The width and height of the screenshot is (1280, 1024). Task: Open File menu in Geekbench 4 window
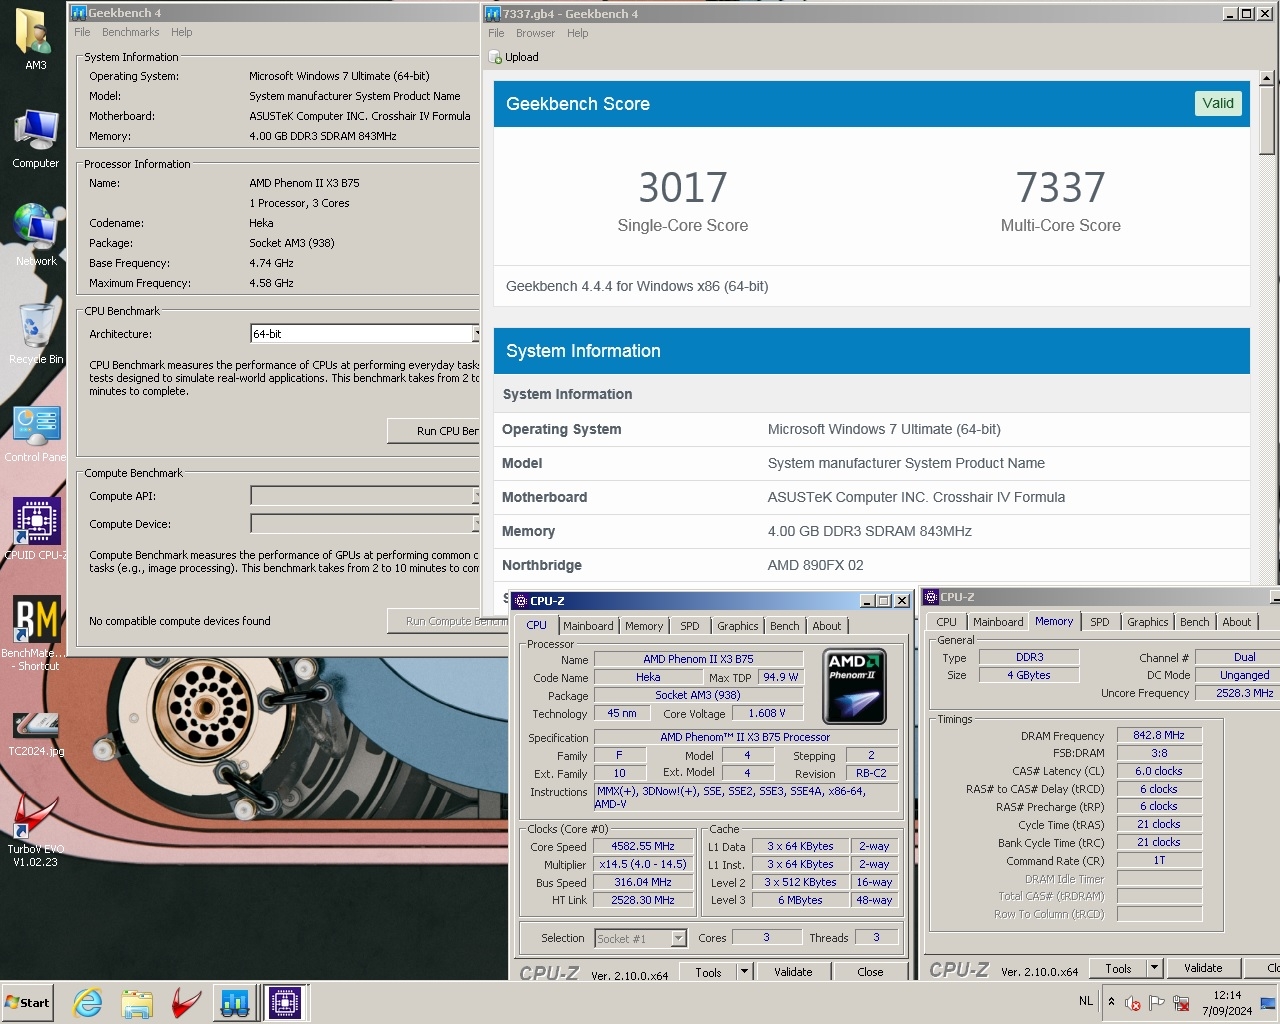82,32
